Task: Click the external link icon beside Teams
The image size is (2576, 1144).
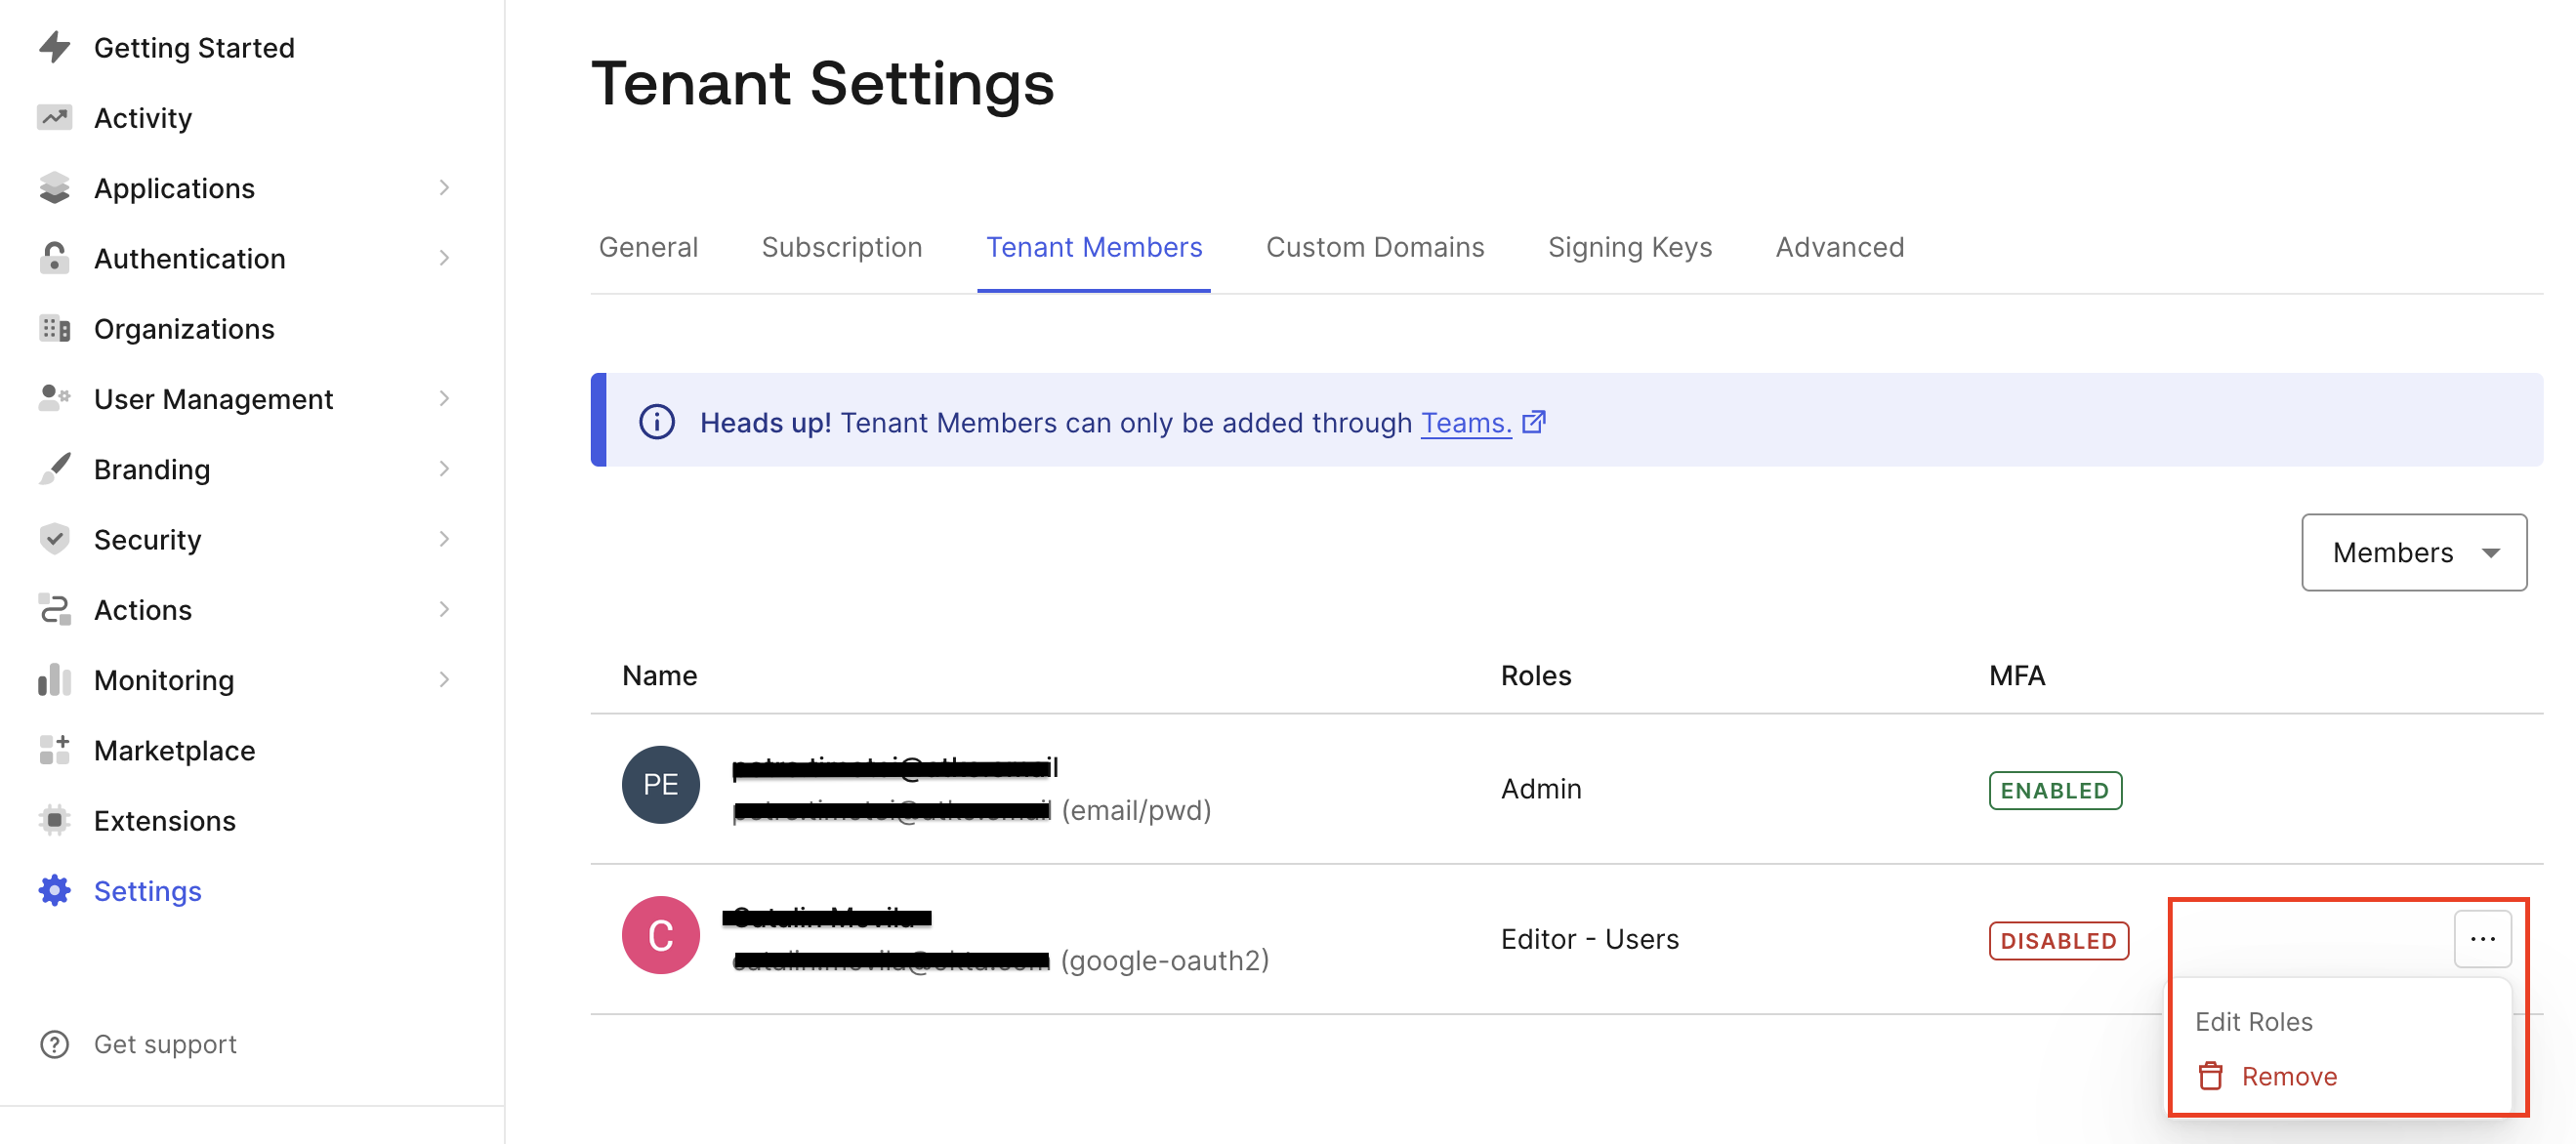Action: (x=1533, y=422)
